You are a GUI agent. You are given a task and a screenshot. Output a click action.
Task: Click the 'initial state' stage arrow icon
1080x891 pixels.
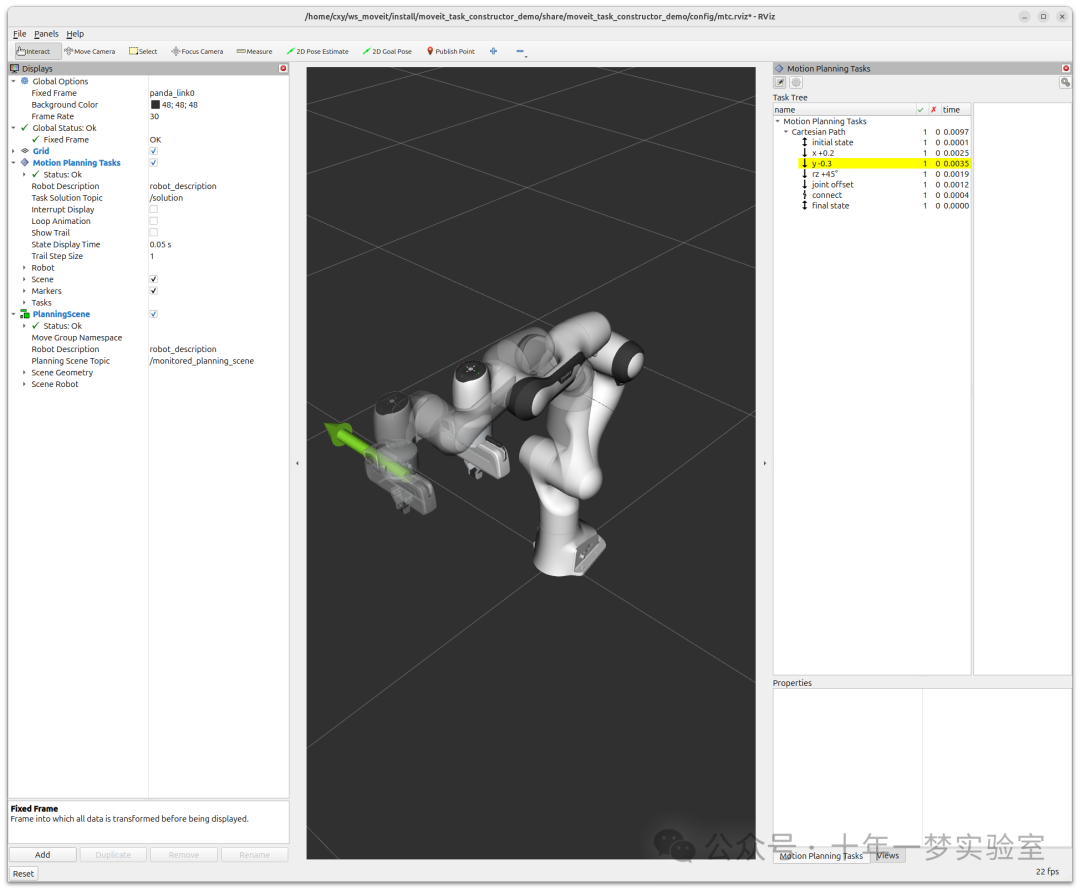[804, 142]
